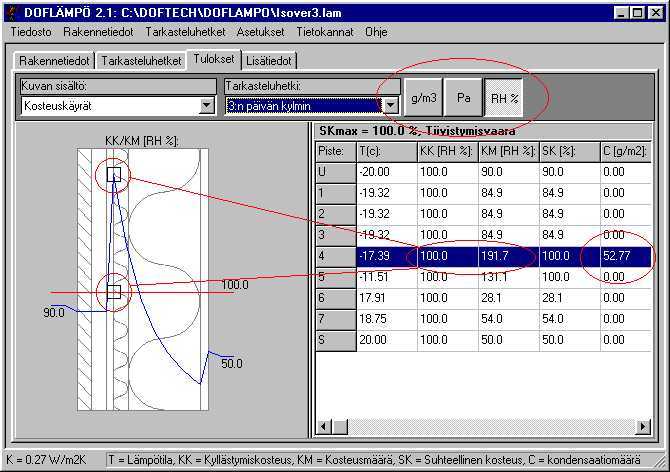Open the Ohje help menu

[x=376, y=31]
